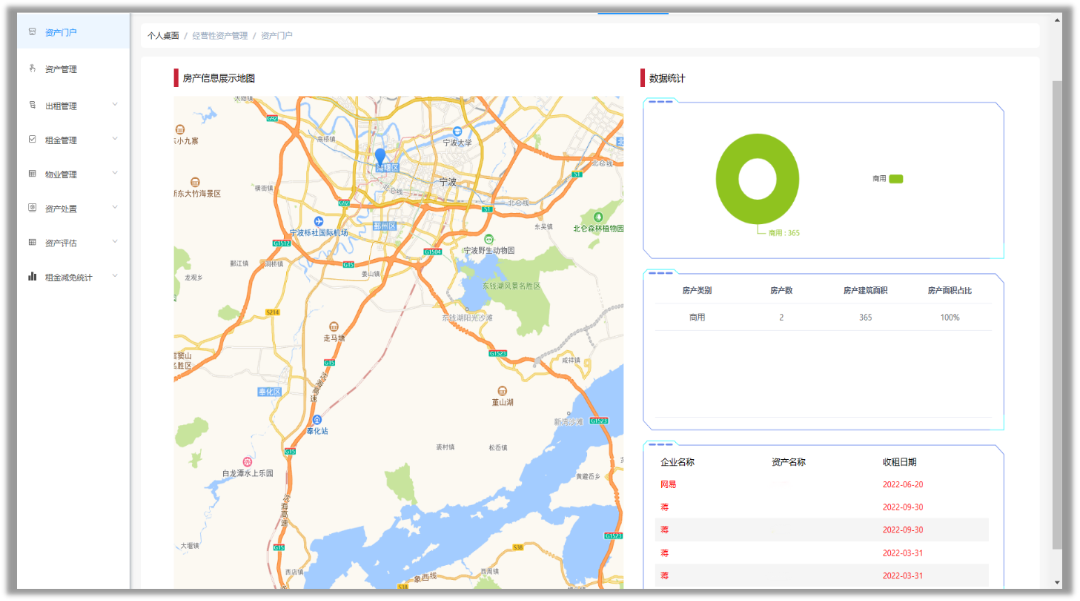Expand the 租金管理 submenu chevron
1080x601 pixels.
[115, 139]
